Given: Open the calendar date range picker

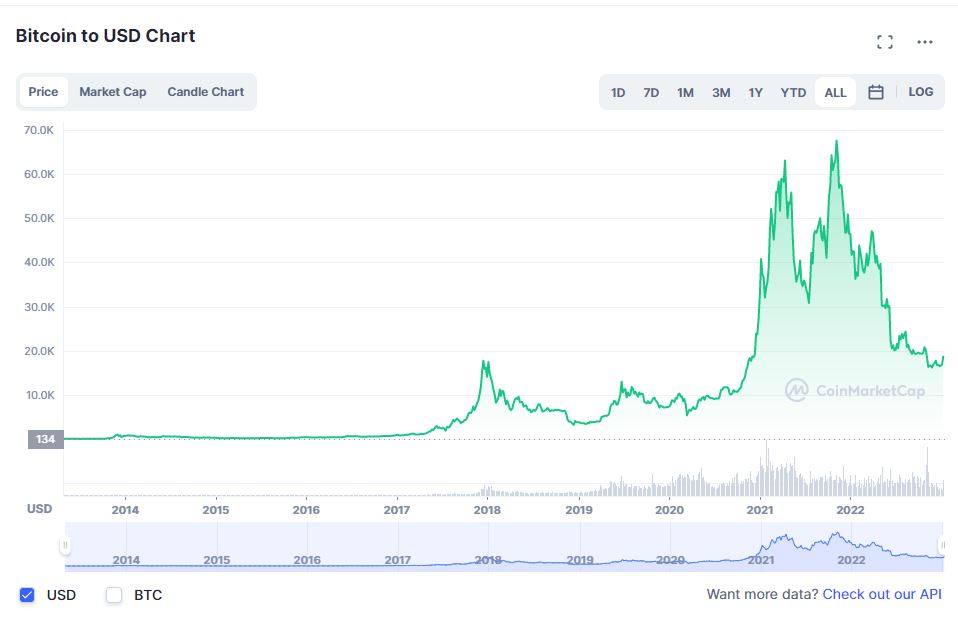Looking at the screenshot, I should pyautogui.click(x=876, y=92).
